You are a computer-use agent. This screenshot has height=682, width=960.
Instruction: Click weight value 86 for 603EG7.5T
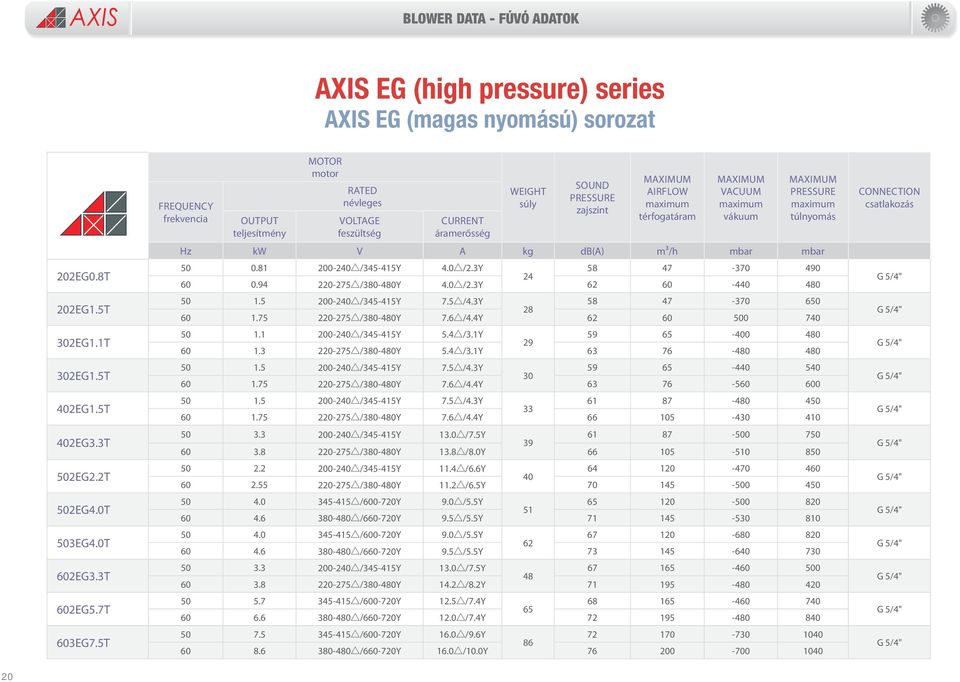[528, 642]
